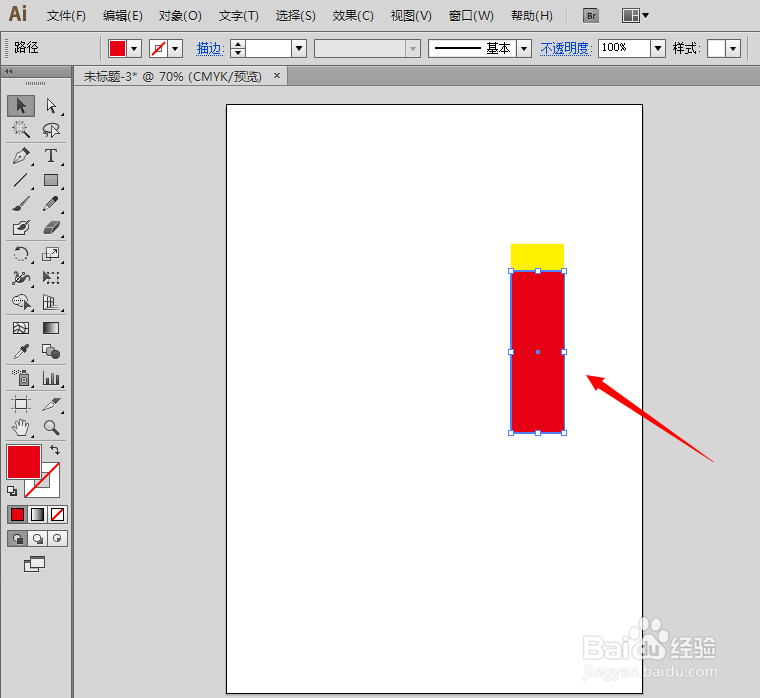Select the Lasso tool
This screenshot has width=760, height=698.
pos(51,129)
